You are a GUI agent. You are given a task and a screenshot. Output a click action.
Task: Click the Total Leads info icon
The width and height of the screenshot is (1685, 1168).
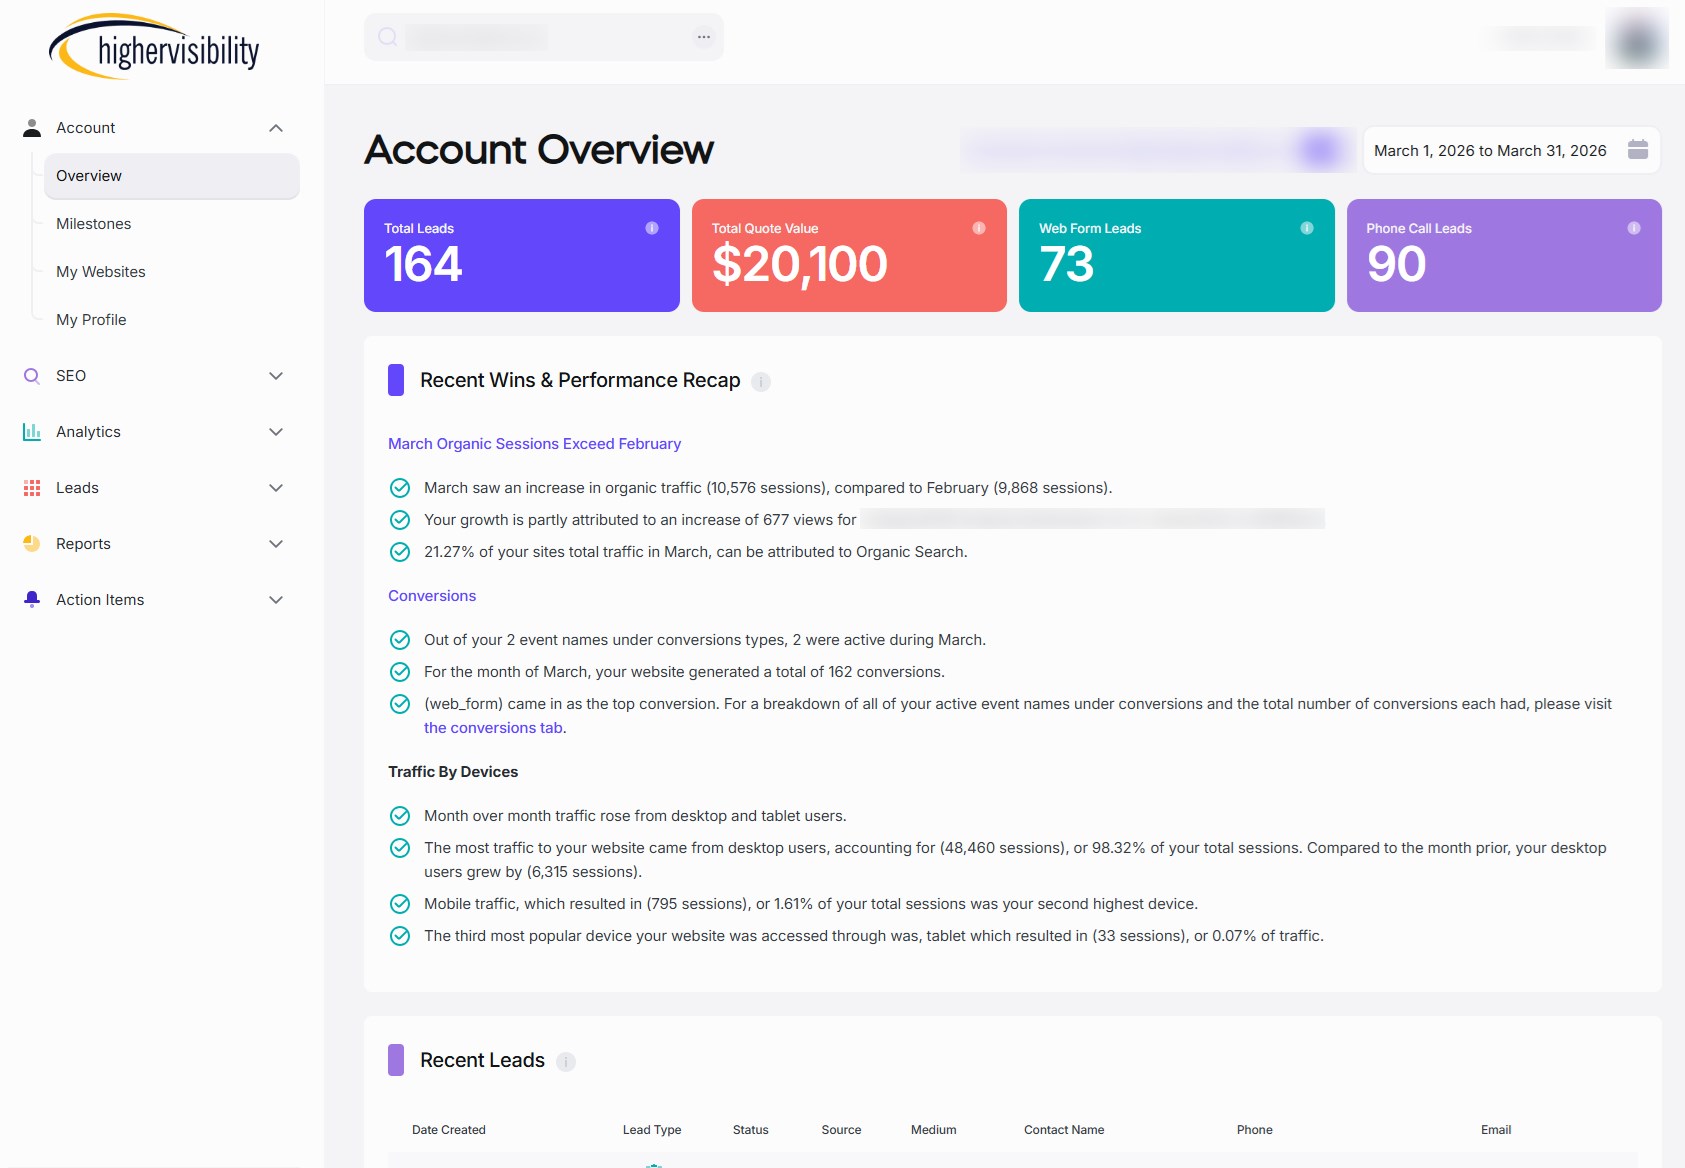pos(652,228)
